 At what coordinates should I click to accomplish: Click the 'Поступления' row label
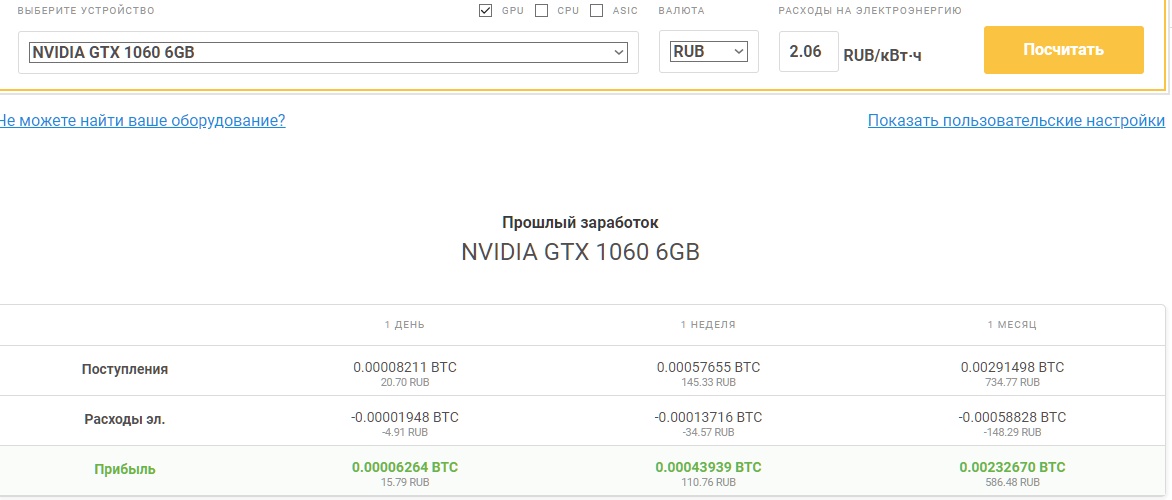125,369
